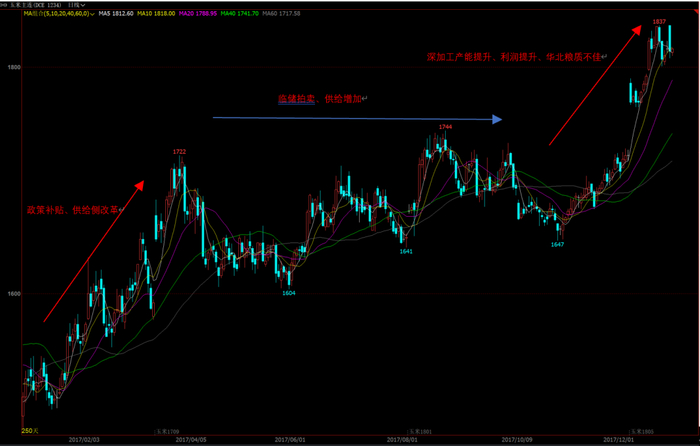Image resolution: width=700 pixels, height=446 pixels.
Task: Click the 1800 price axis label
Action: pos(14,67)
